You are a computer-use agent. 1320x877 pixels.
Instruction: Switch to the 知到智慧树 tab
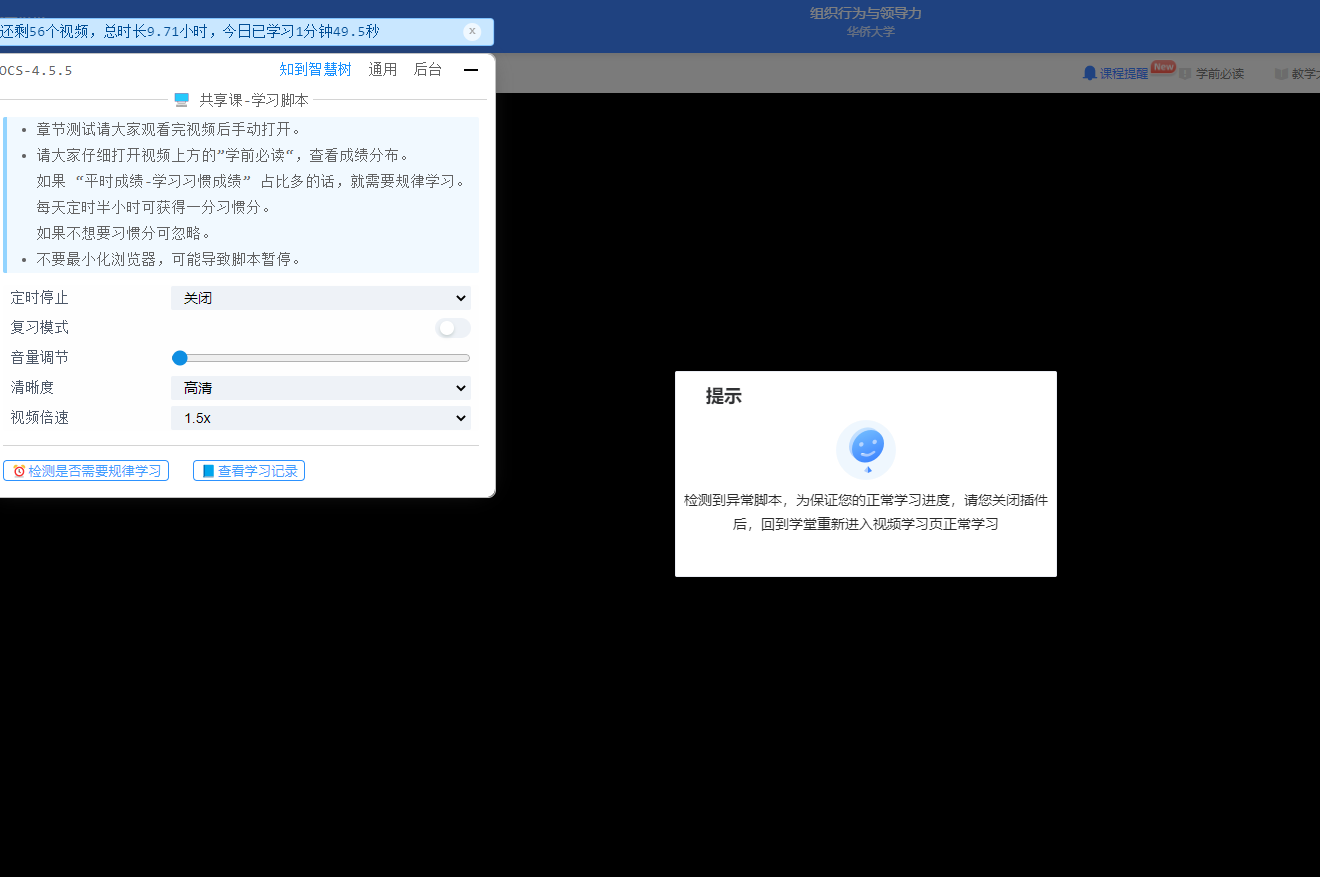pos(315,70)
